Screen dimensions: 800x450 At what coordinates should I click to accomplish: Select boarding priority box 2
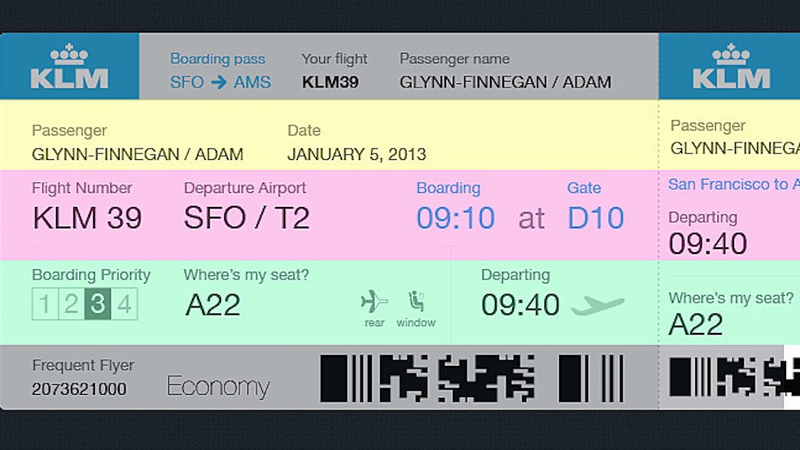(x=71, y=304)
